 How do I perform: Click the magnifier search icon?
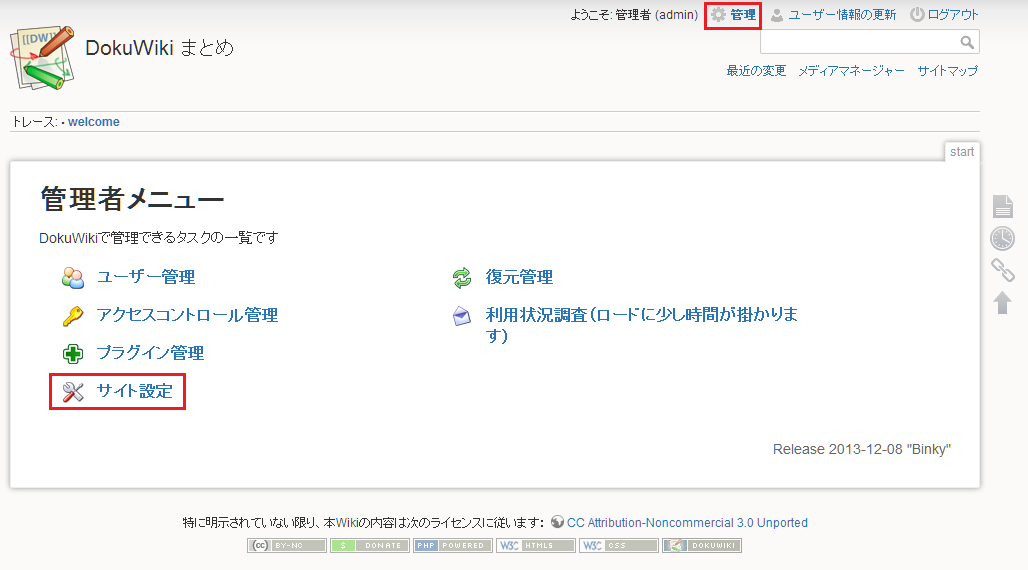point(967,43)
